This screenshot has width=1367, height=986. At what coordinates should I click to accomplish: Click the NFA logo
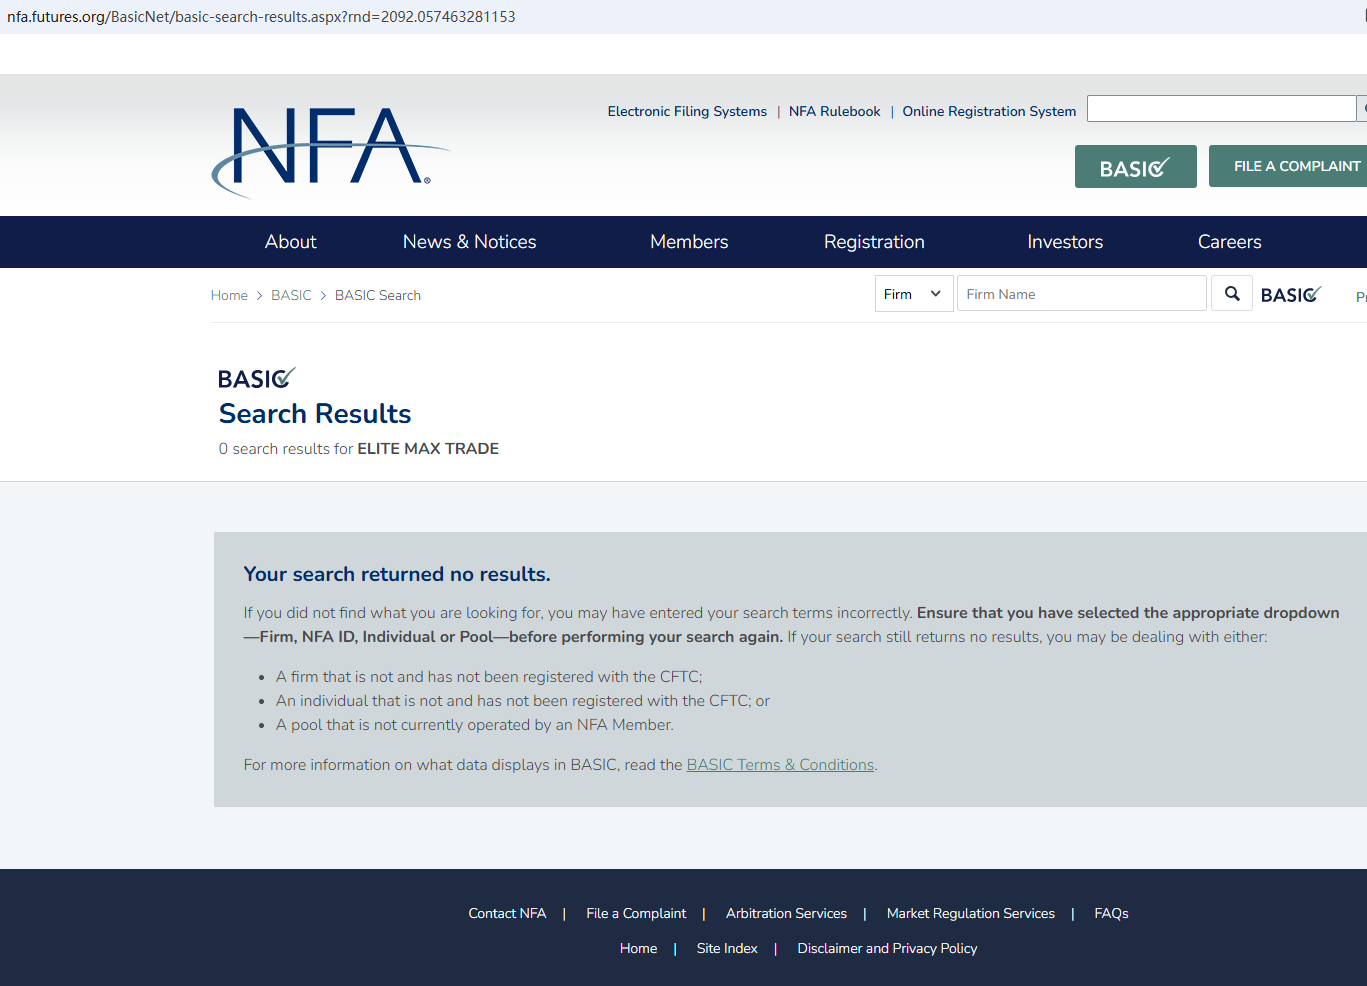pos(331,151)
